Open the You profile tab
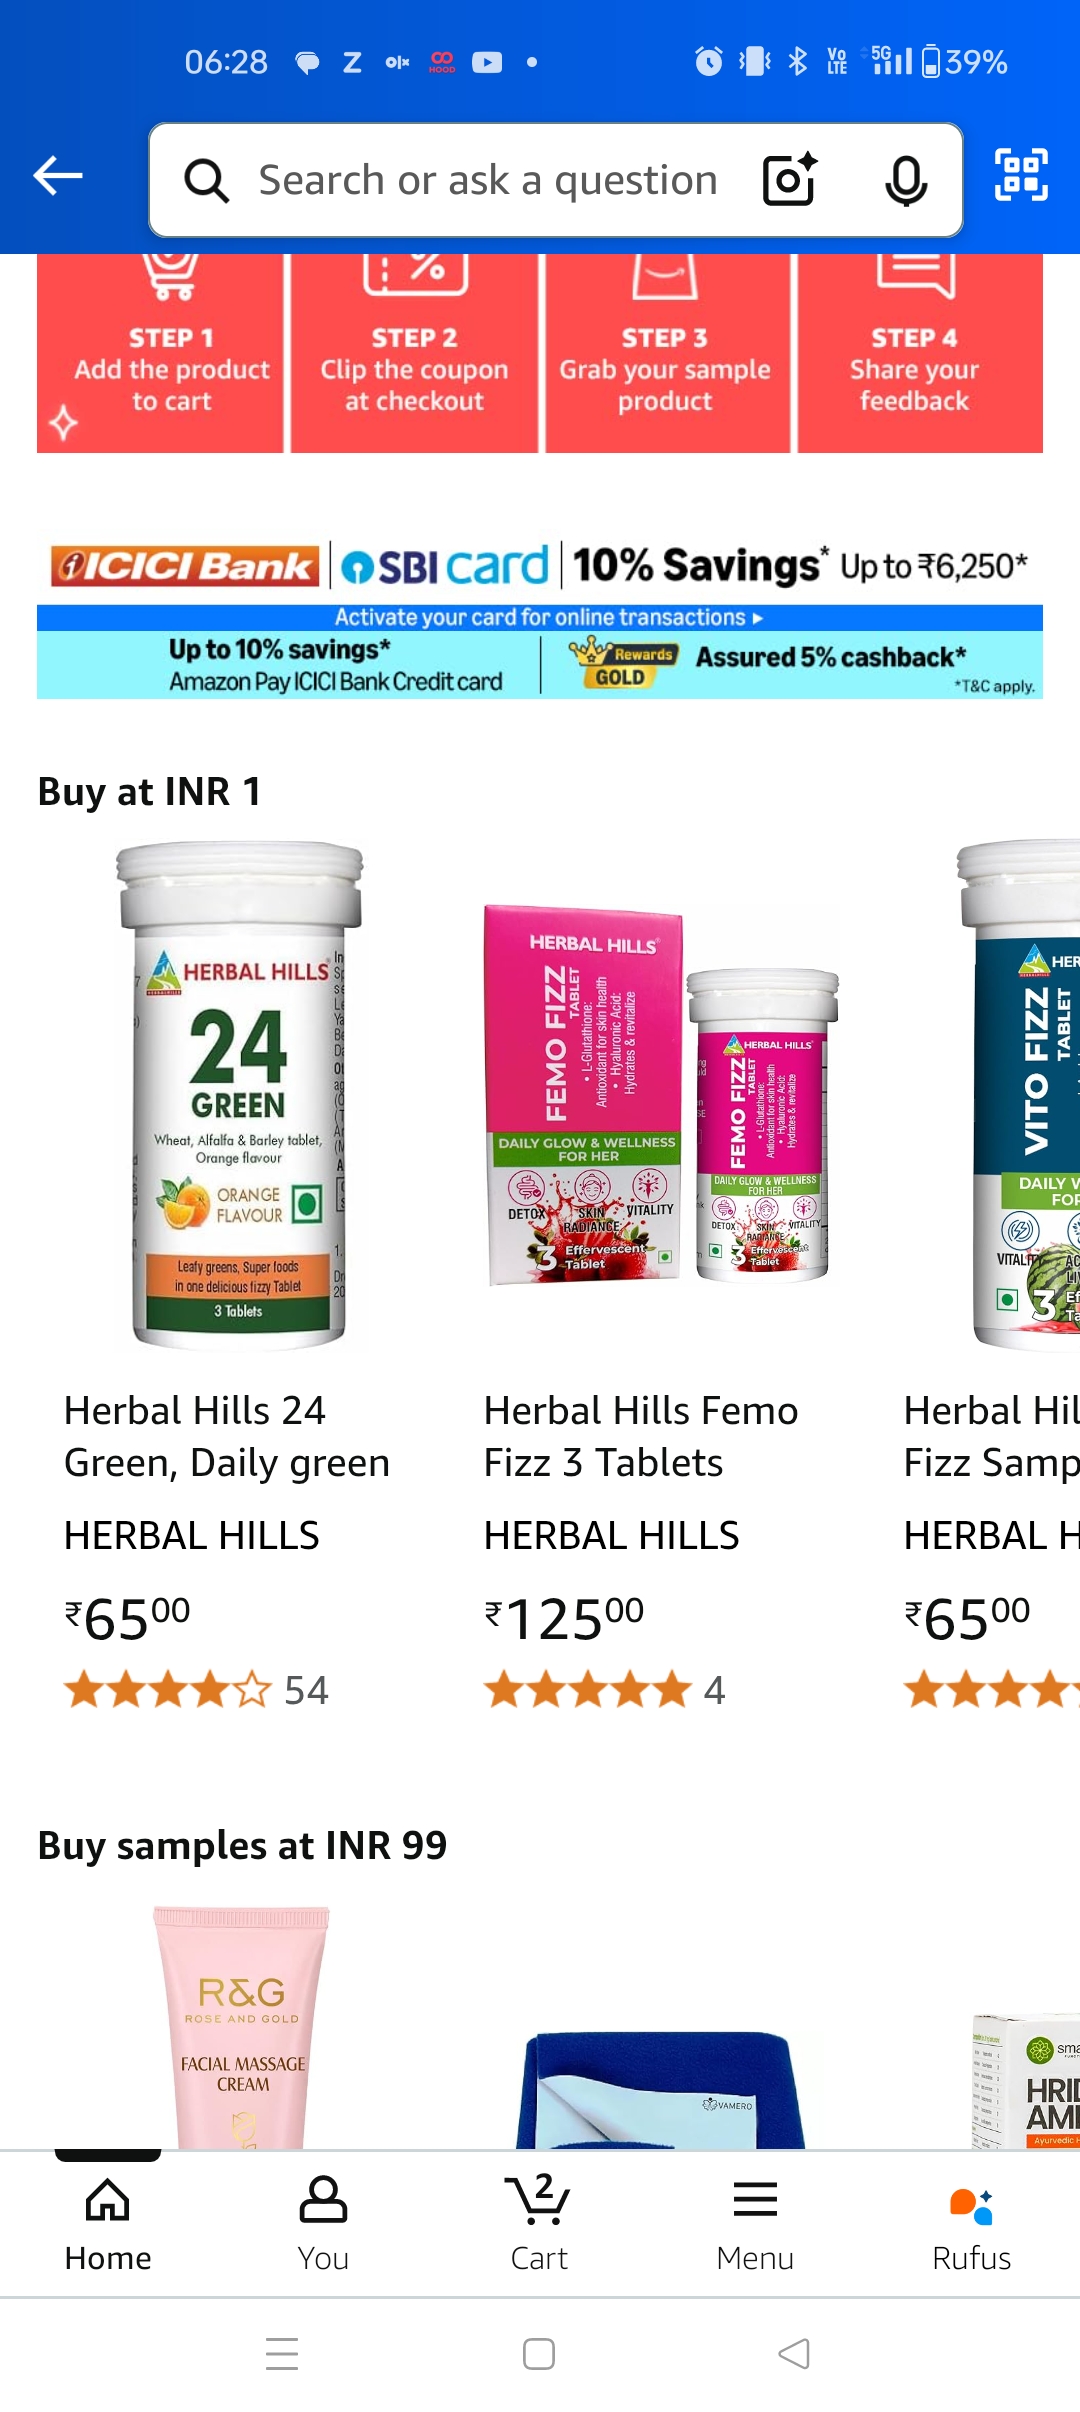 pos(323,2223)
